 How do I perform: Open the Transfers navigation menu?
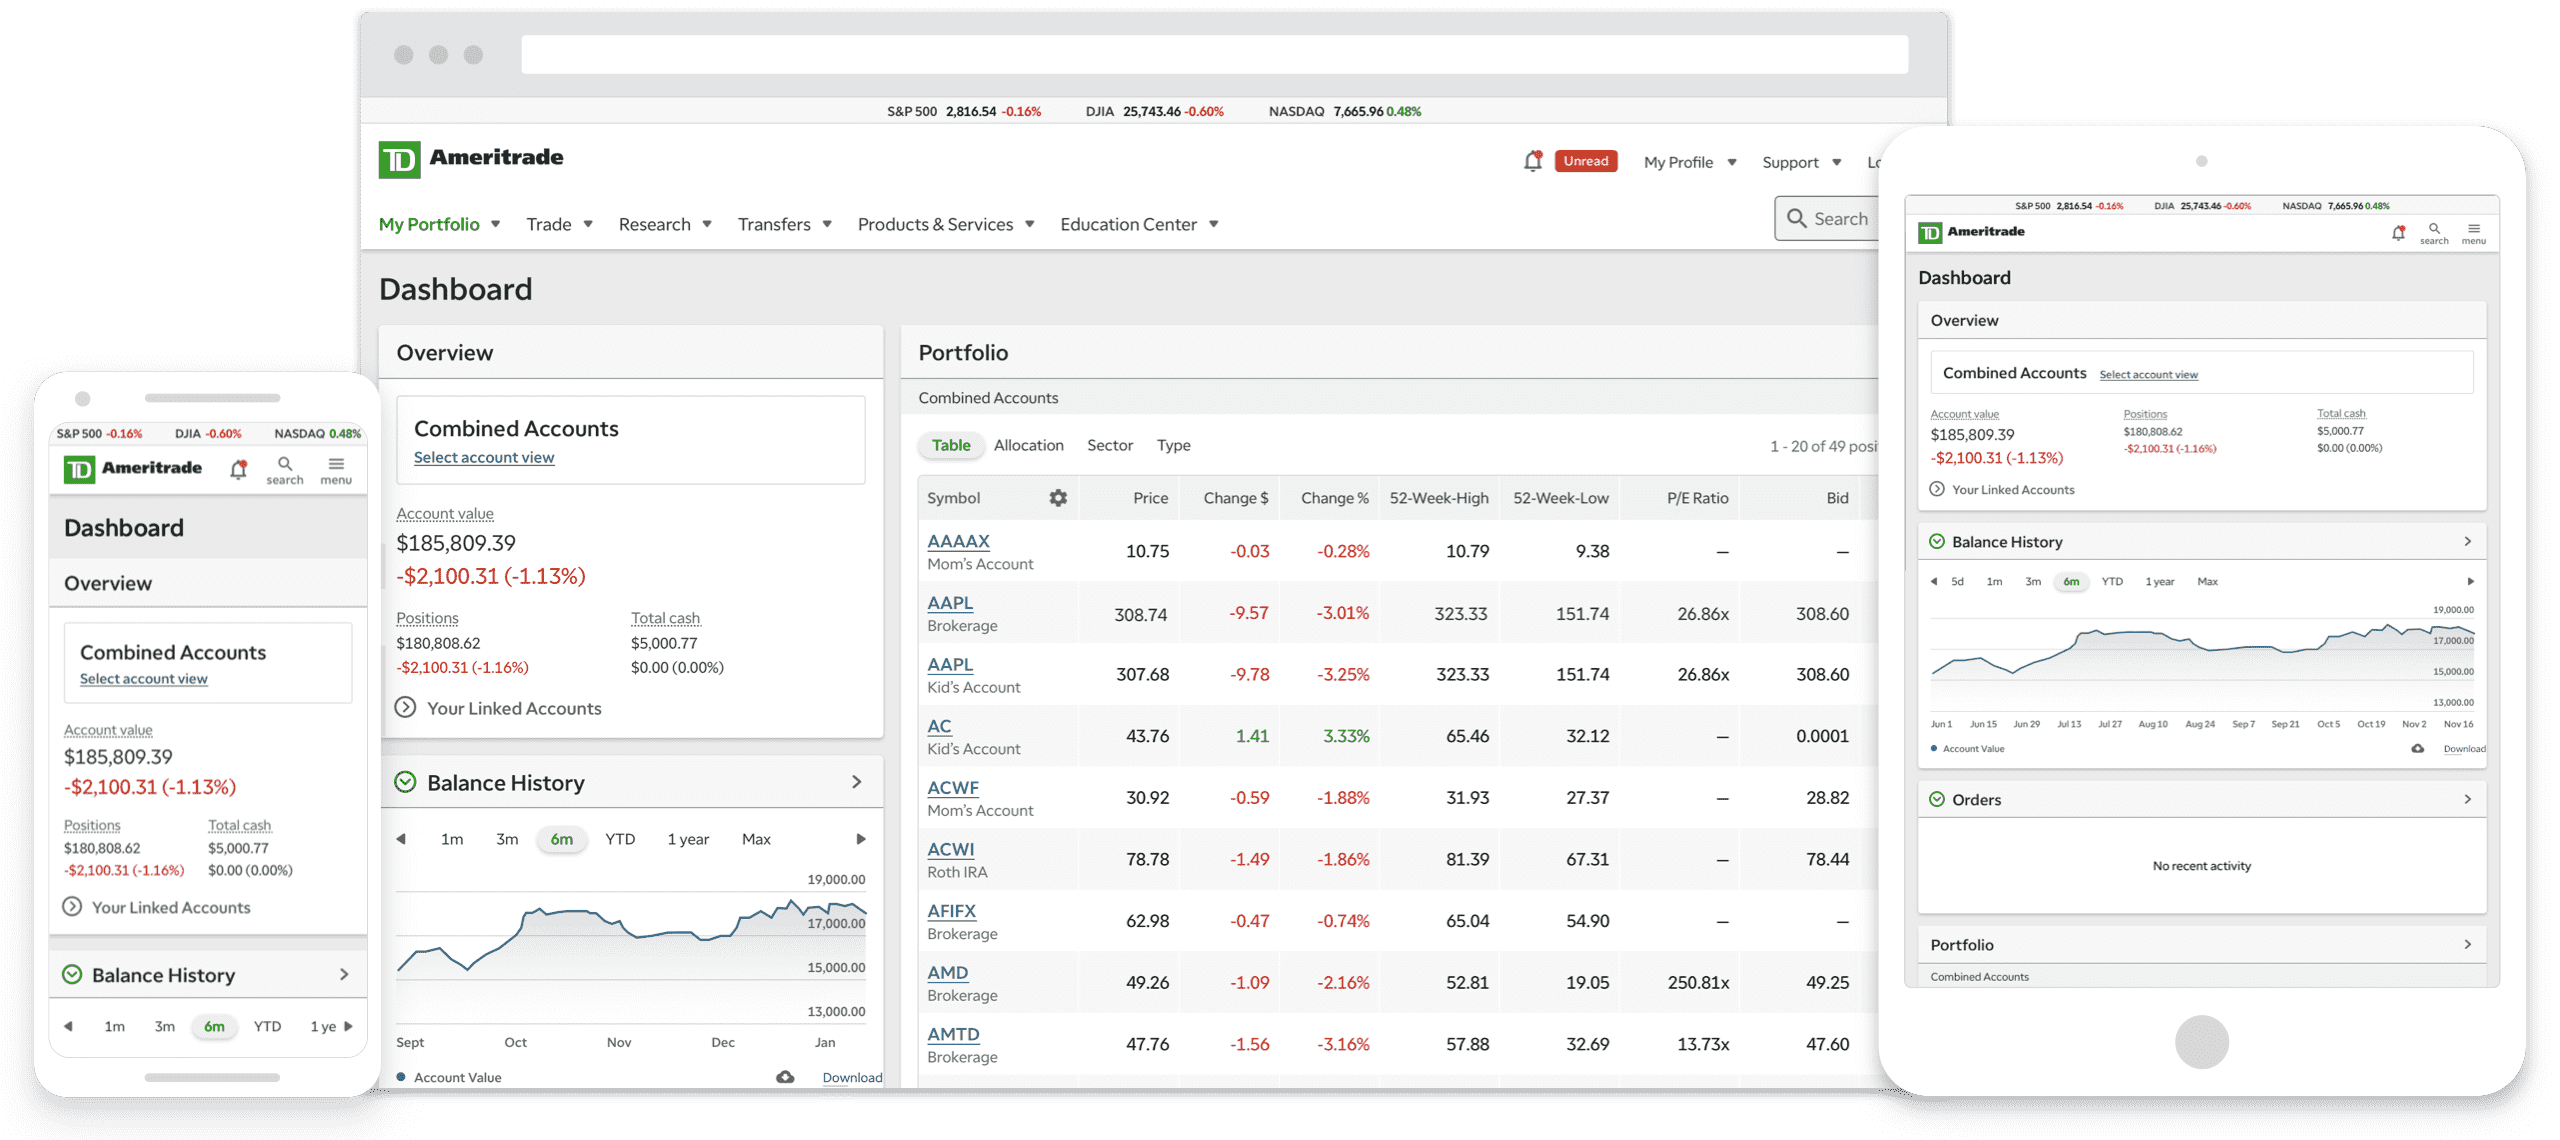pos(784,224)
